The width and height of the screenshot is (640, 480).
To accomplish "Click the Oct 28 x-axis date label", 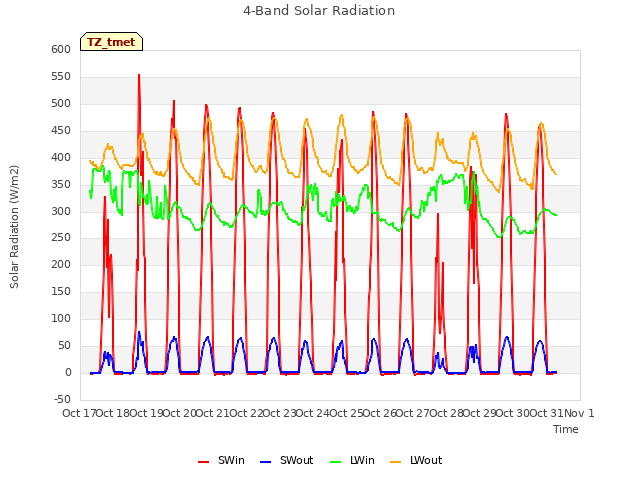I will [x=446, y=413].
